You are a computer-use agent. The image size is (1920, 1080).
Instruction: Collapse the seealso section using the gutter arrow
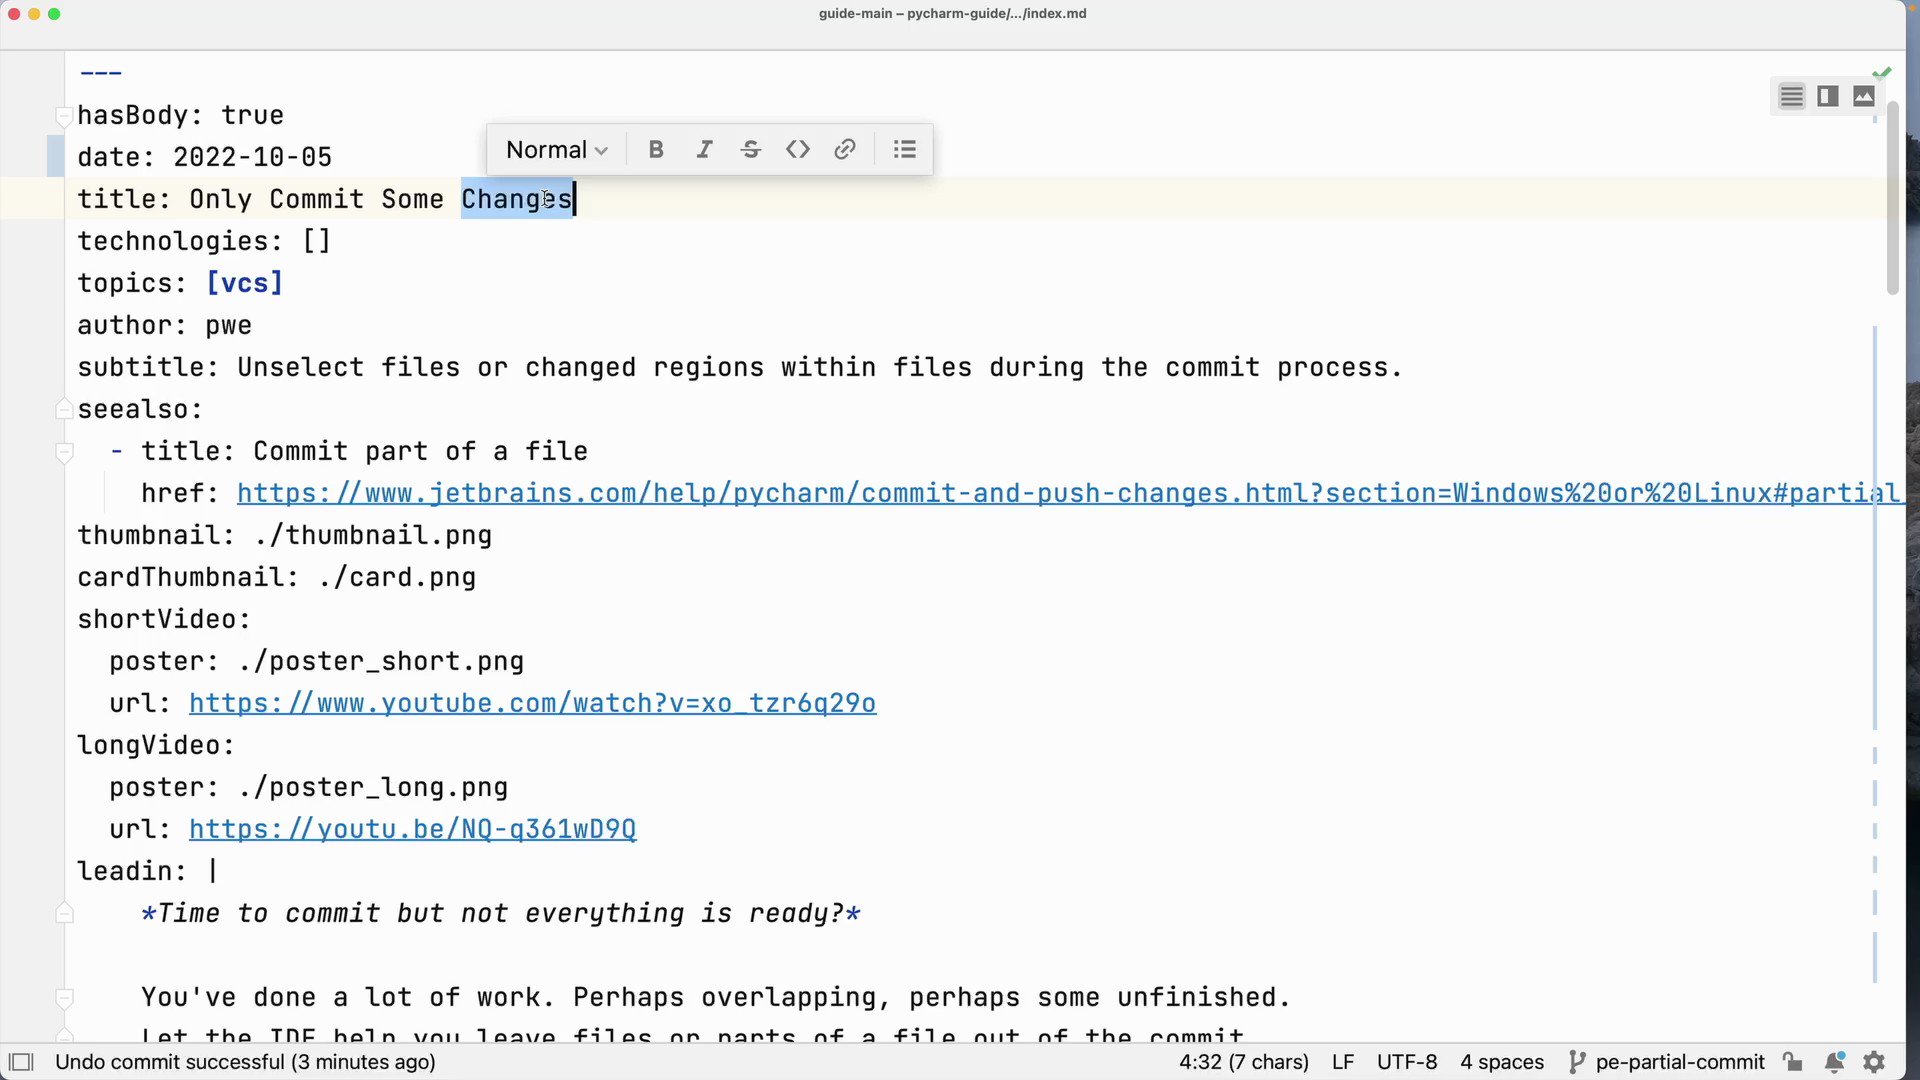click(x=63, y=409)
